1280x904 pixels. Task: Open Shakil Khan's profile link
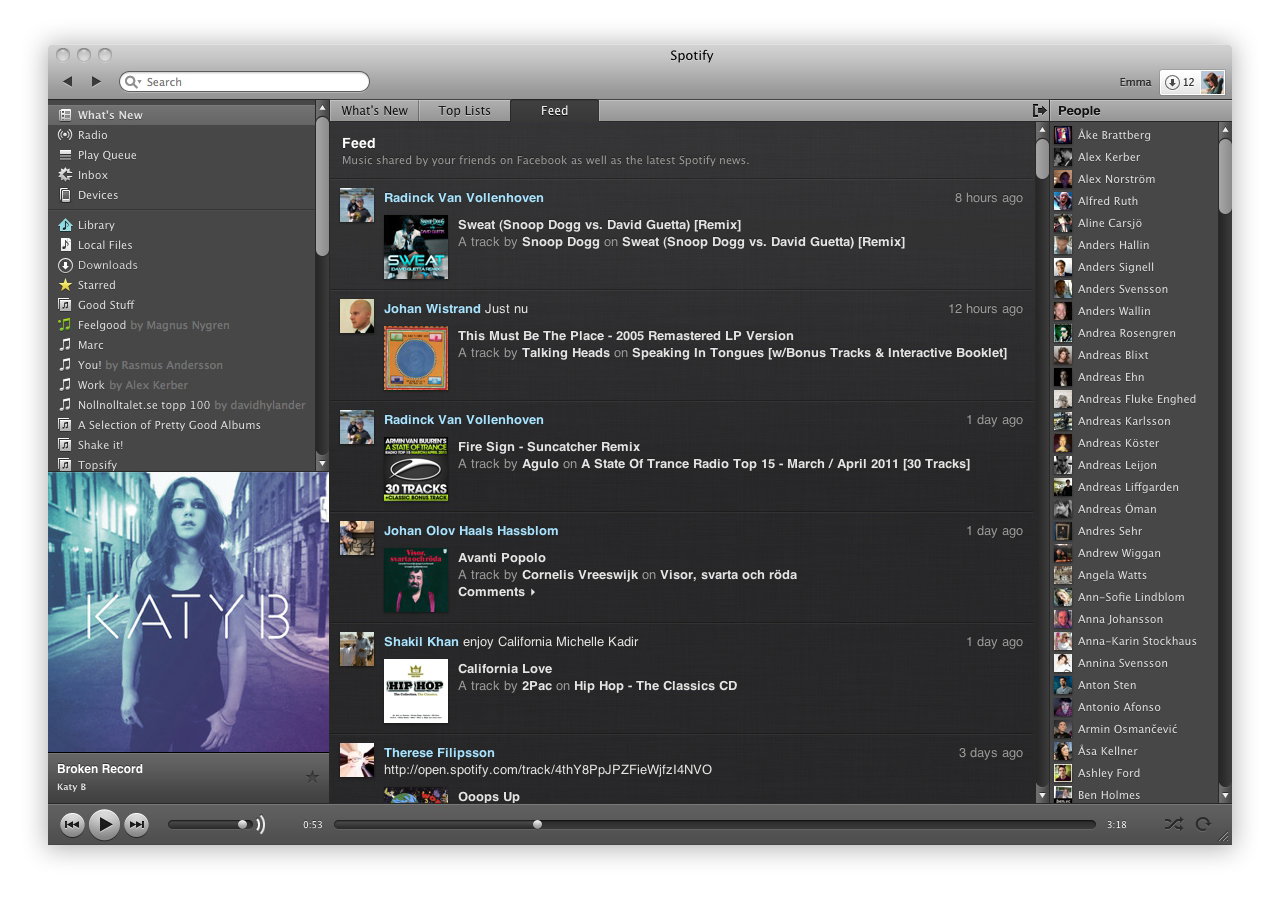[421, 642]
